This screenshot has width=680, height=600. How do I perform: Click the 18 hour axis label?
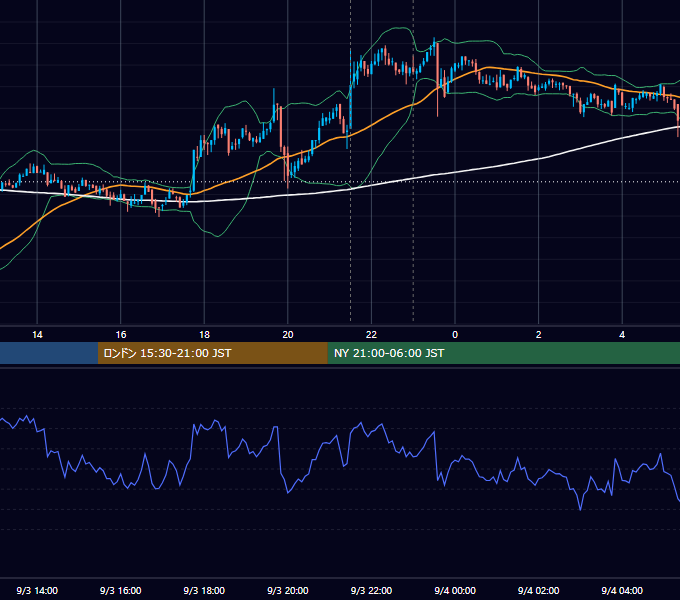204,335
